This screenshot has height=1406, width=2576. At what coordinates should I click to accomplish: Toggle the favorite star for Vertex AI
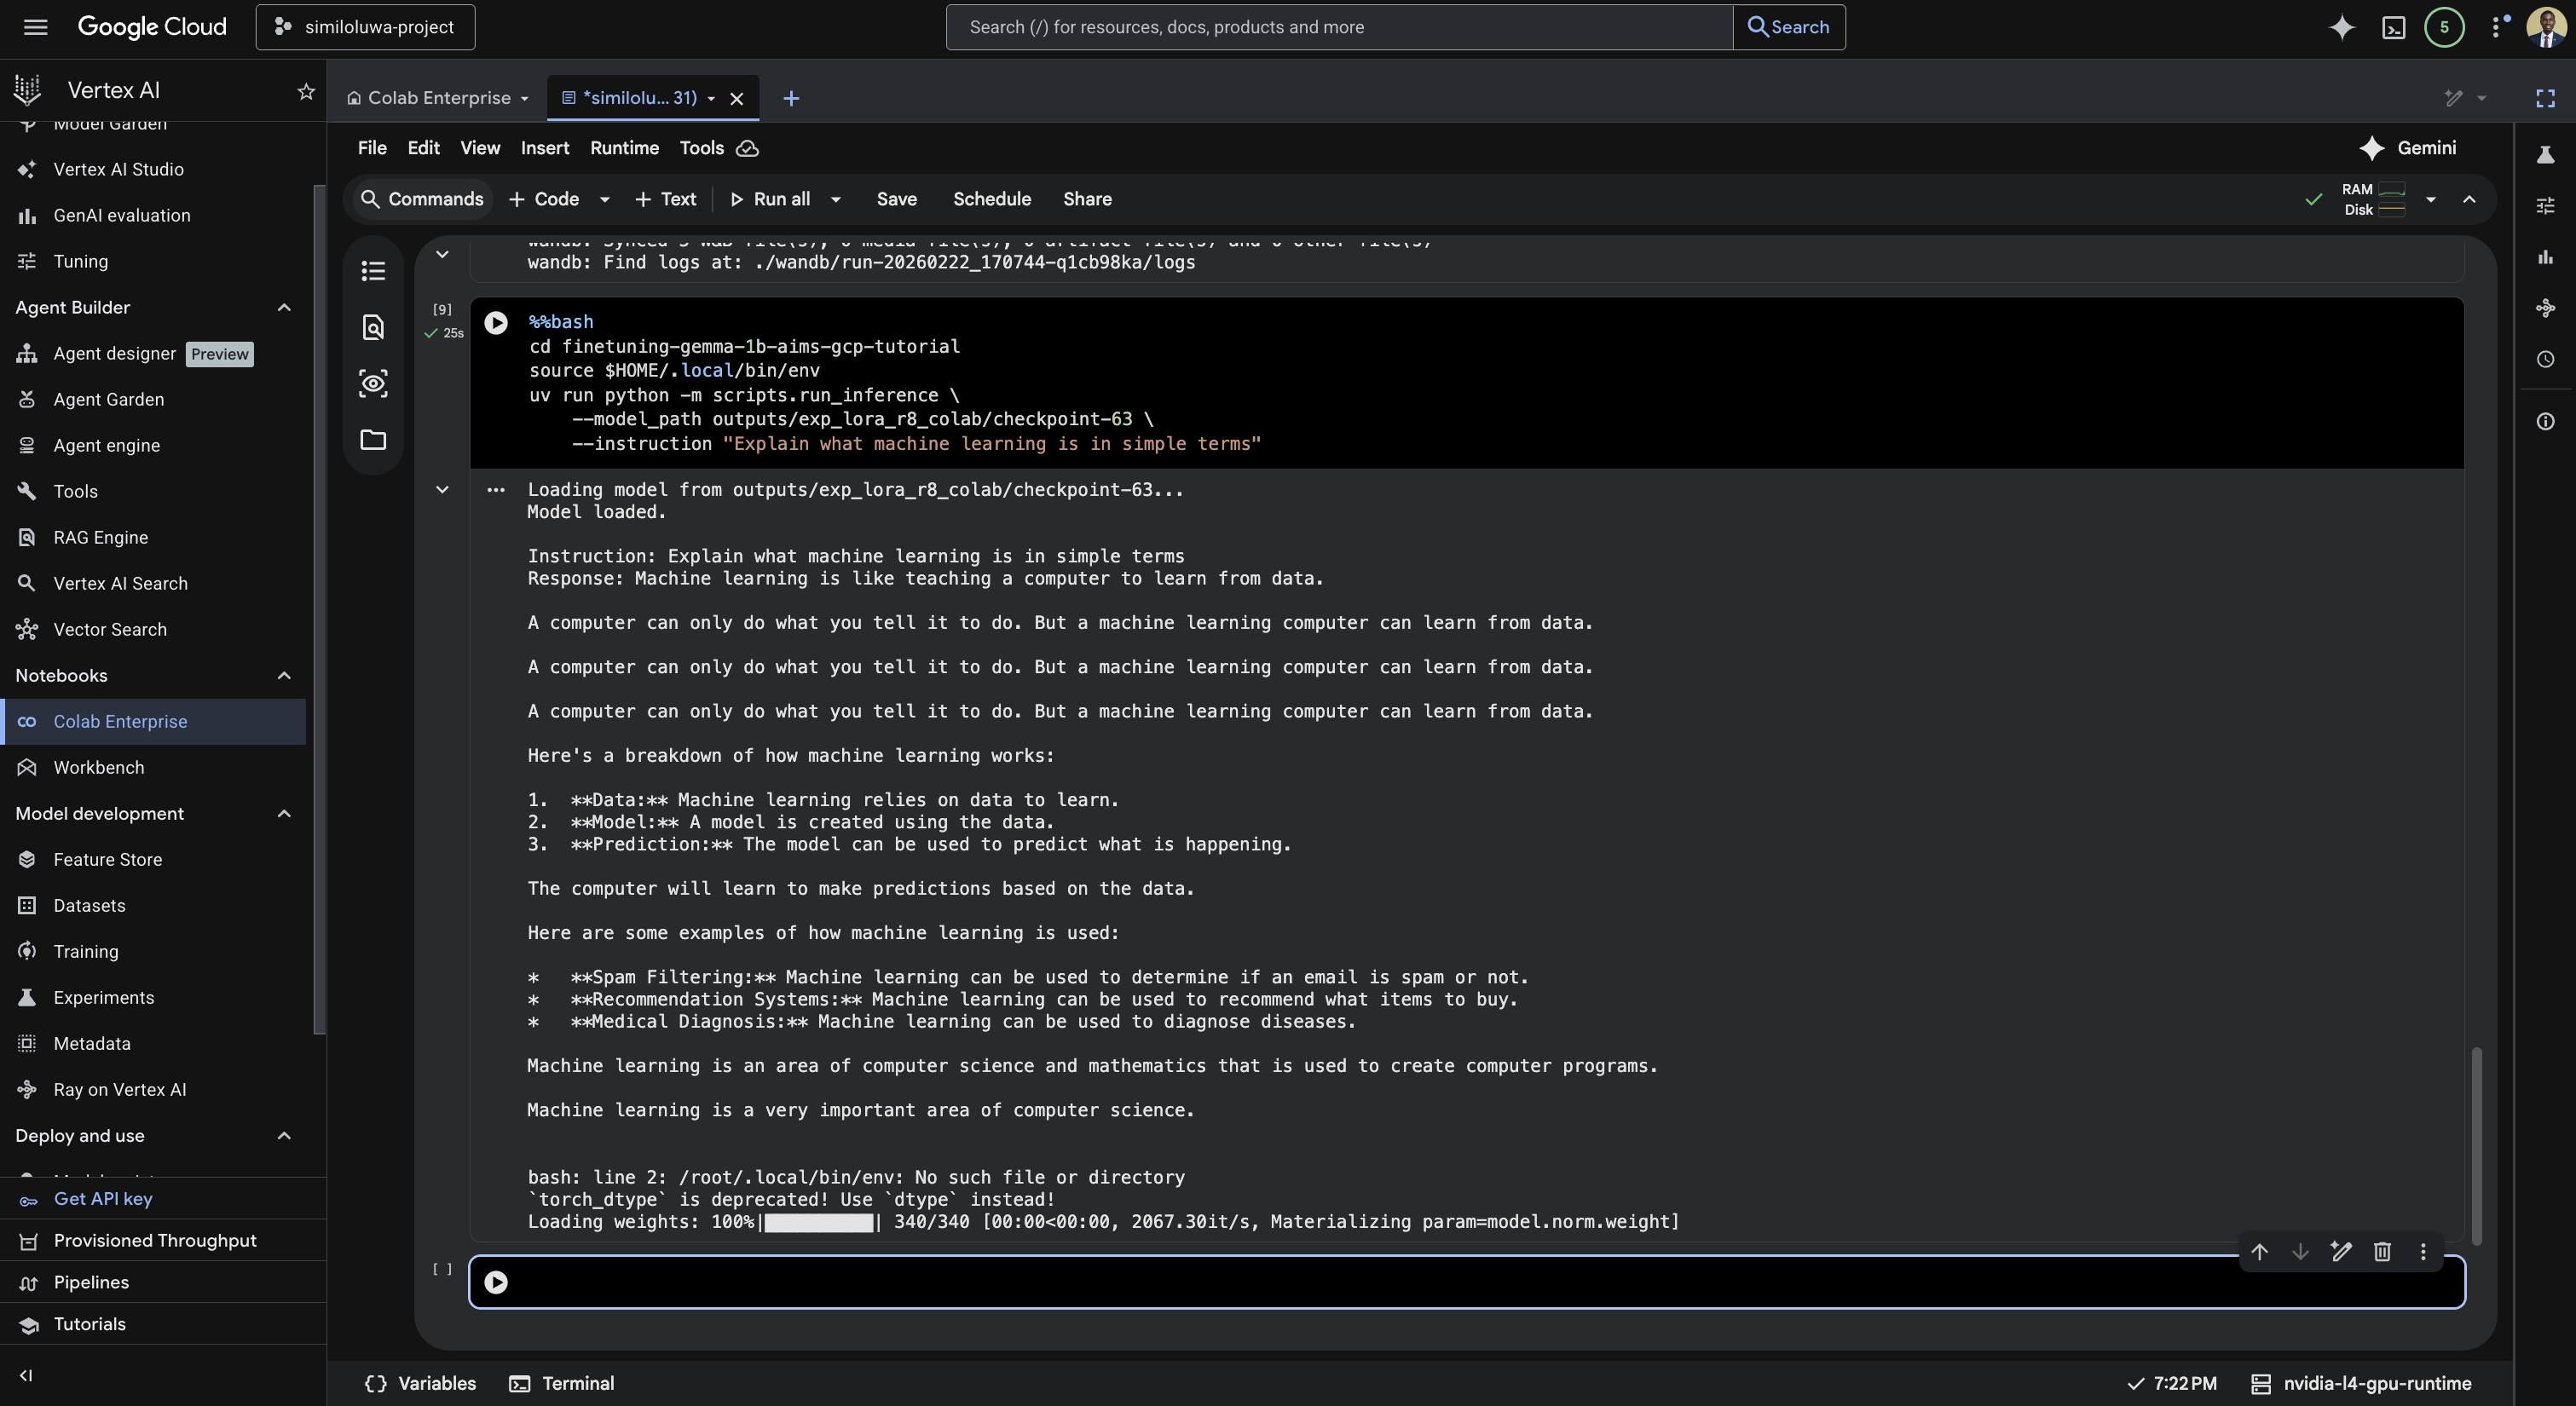(305, 91)
